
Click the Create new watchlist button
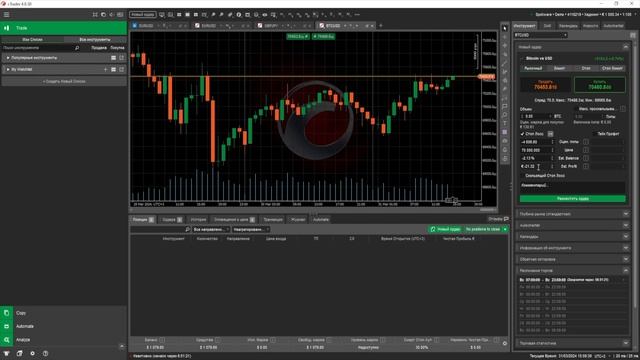coord(64,81)
